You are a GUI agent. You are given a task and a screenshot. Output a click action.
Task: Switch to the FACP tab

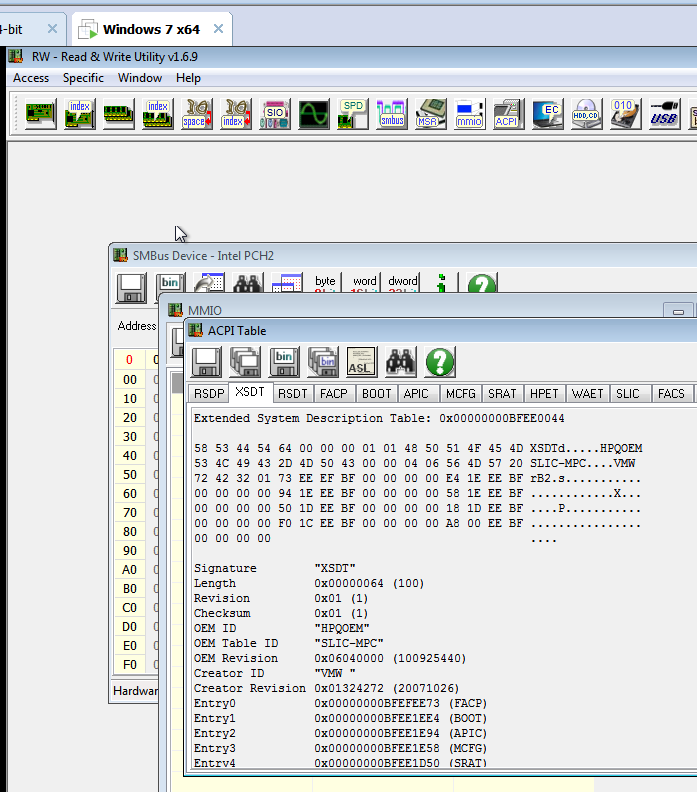334,393
